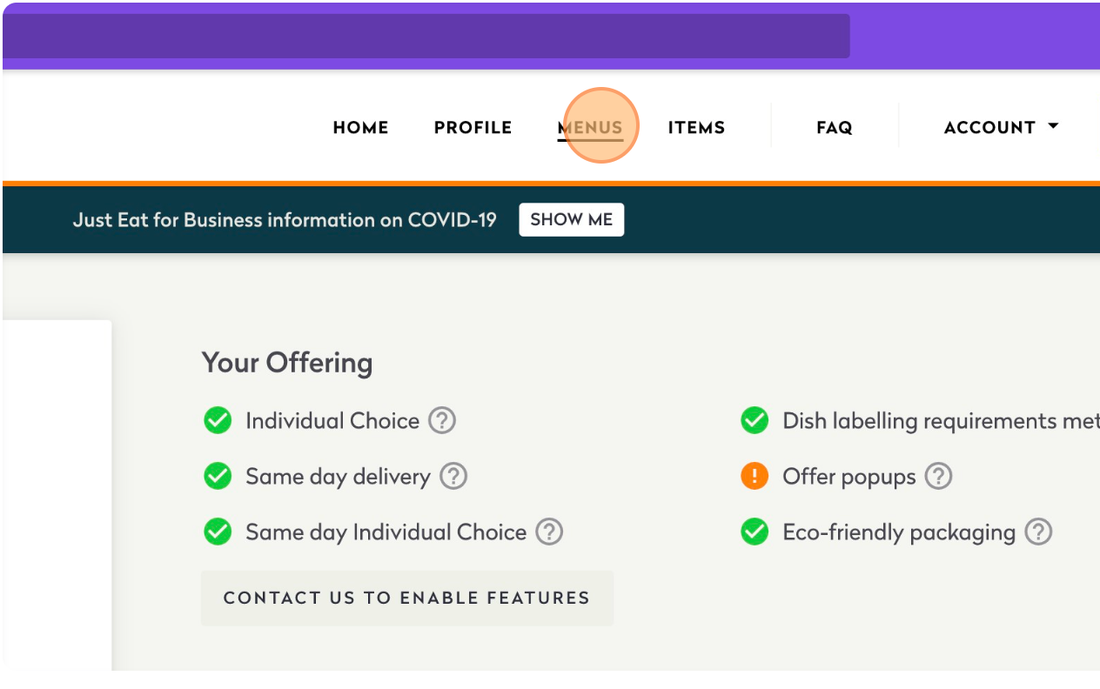Screen dimensions: 1100x689
Task: Click green checkmark beside Individual Choice
Action: point(217,420)
